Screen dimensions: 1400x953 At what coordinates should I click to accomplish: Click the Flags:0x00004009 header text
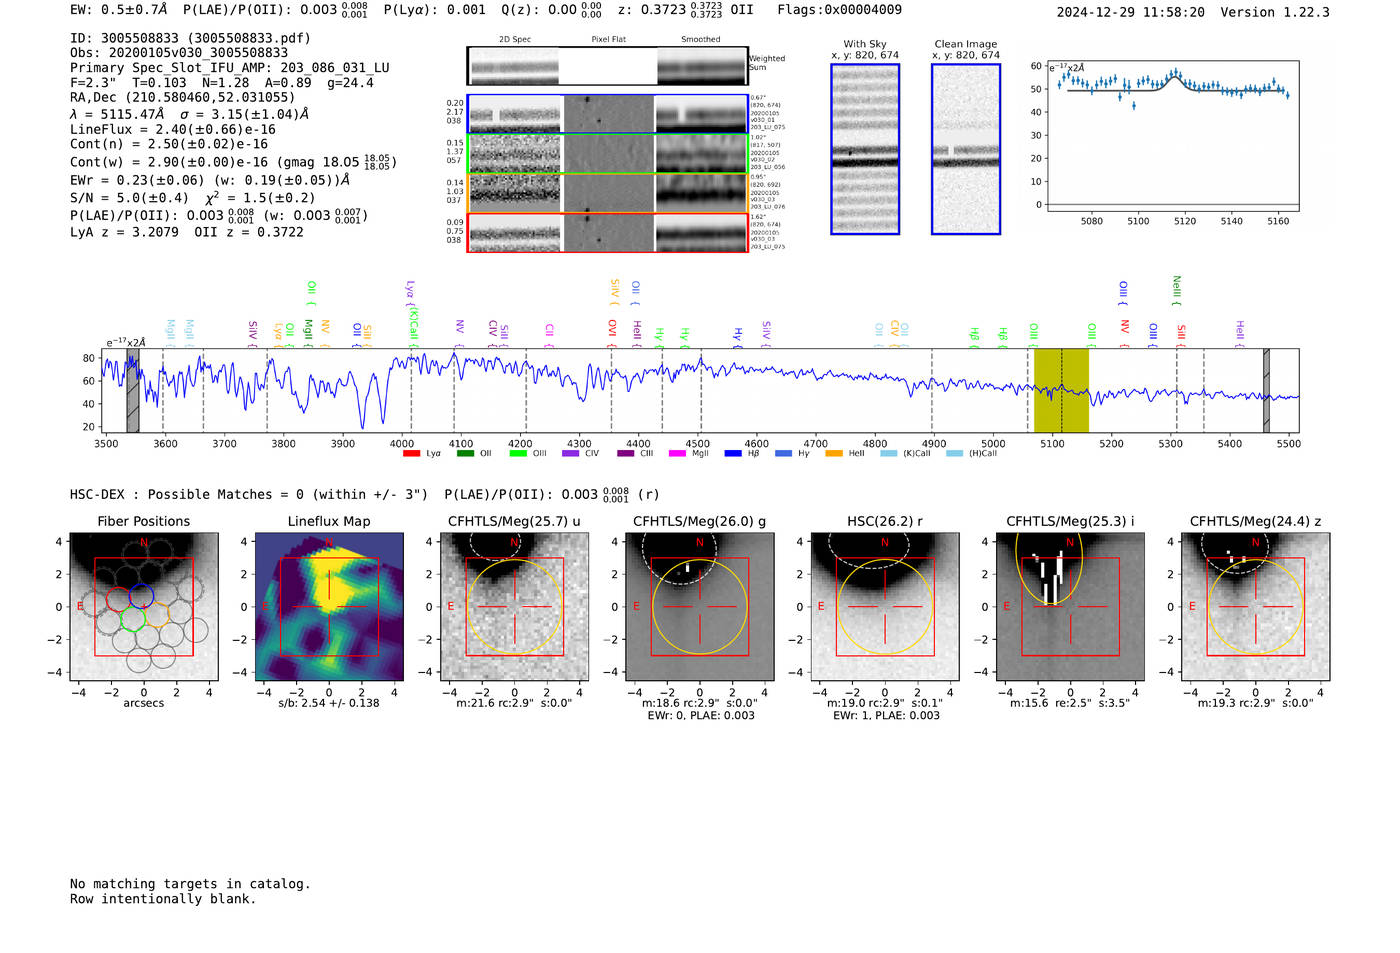(839, 10)
